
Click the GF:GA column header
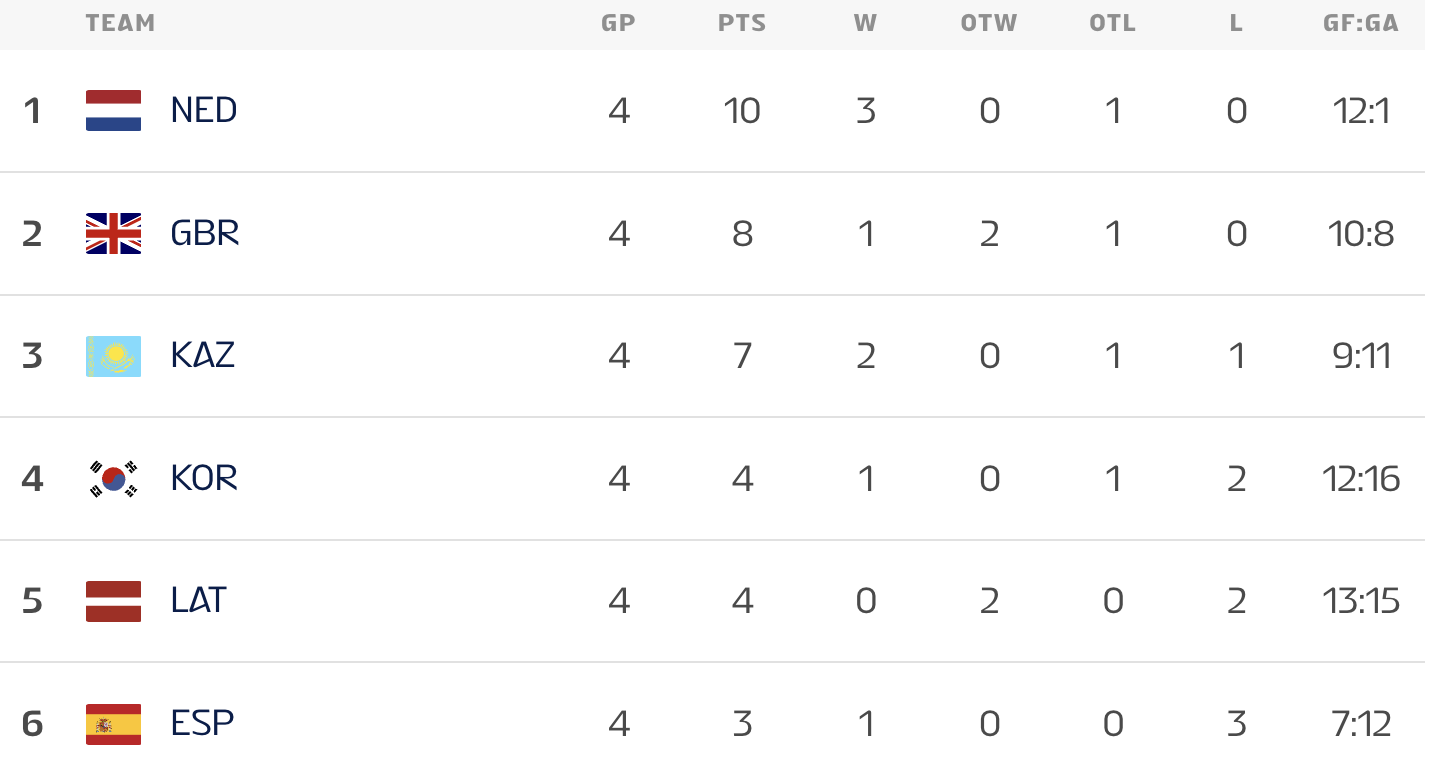(1361, 23)
